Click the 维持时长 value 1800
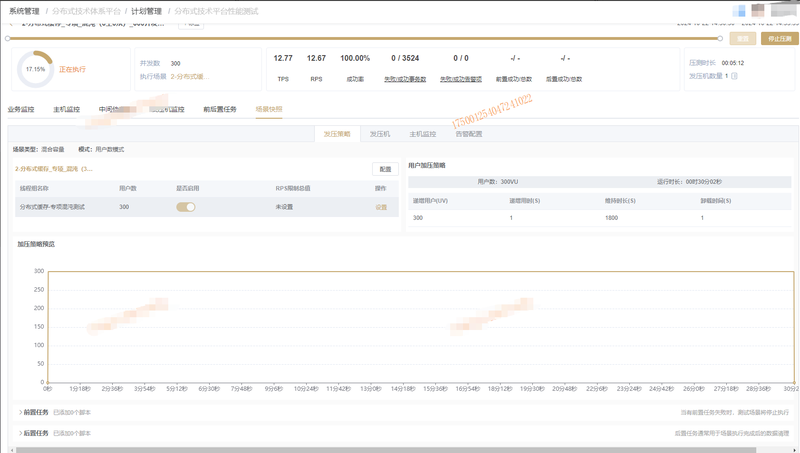 611,218
